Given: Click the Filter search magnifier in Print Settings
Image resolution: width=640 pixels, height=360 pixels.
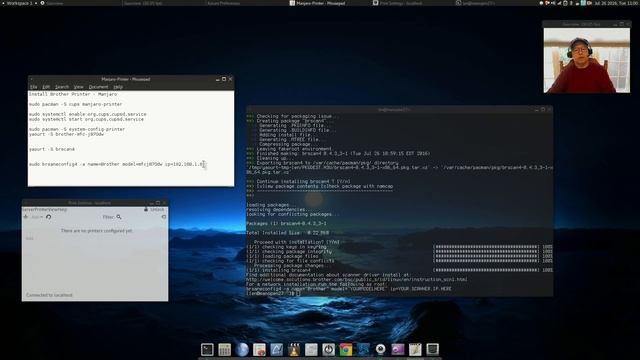Looking at the screenshot, I should [x=119, y=217].
